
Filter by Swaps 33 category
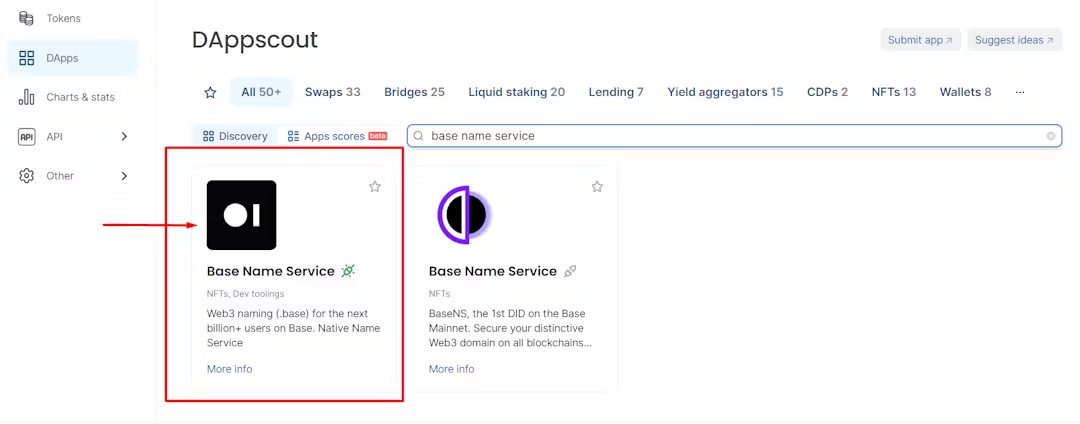(333, 92)
